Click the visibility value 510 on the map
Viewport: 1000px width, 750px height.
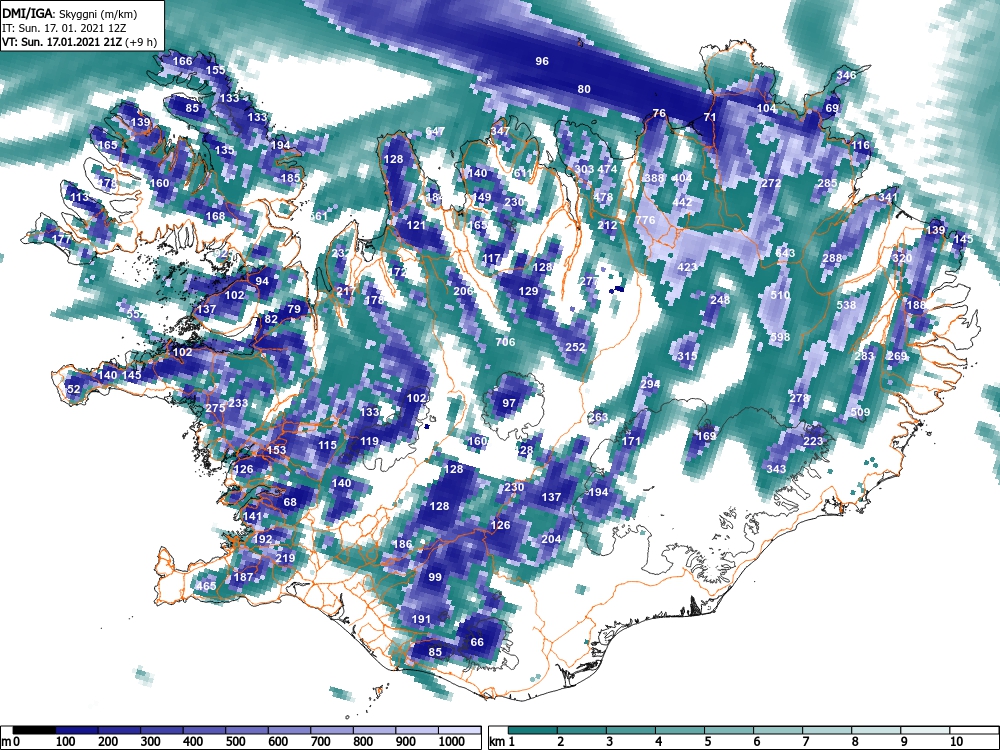click(x=780, y=295)
